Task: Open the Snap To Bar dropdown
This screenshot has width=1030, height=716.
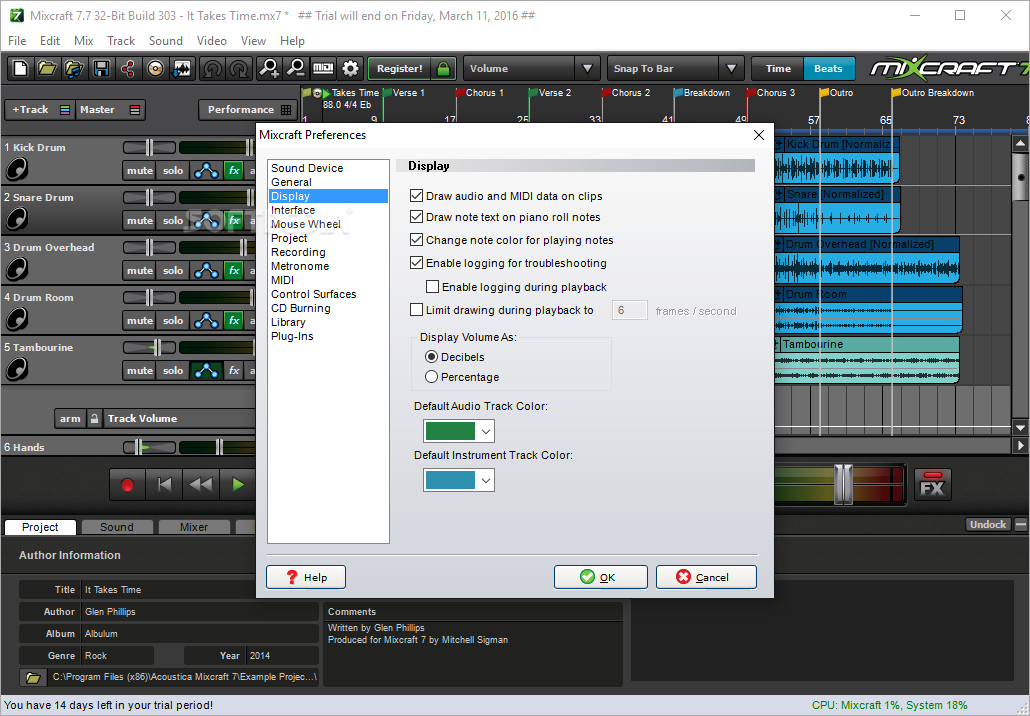Action: (x=731, y=68)
